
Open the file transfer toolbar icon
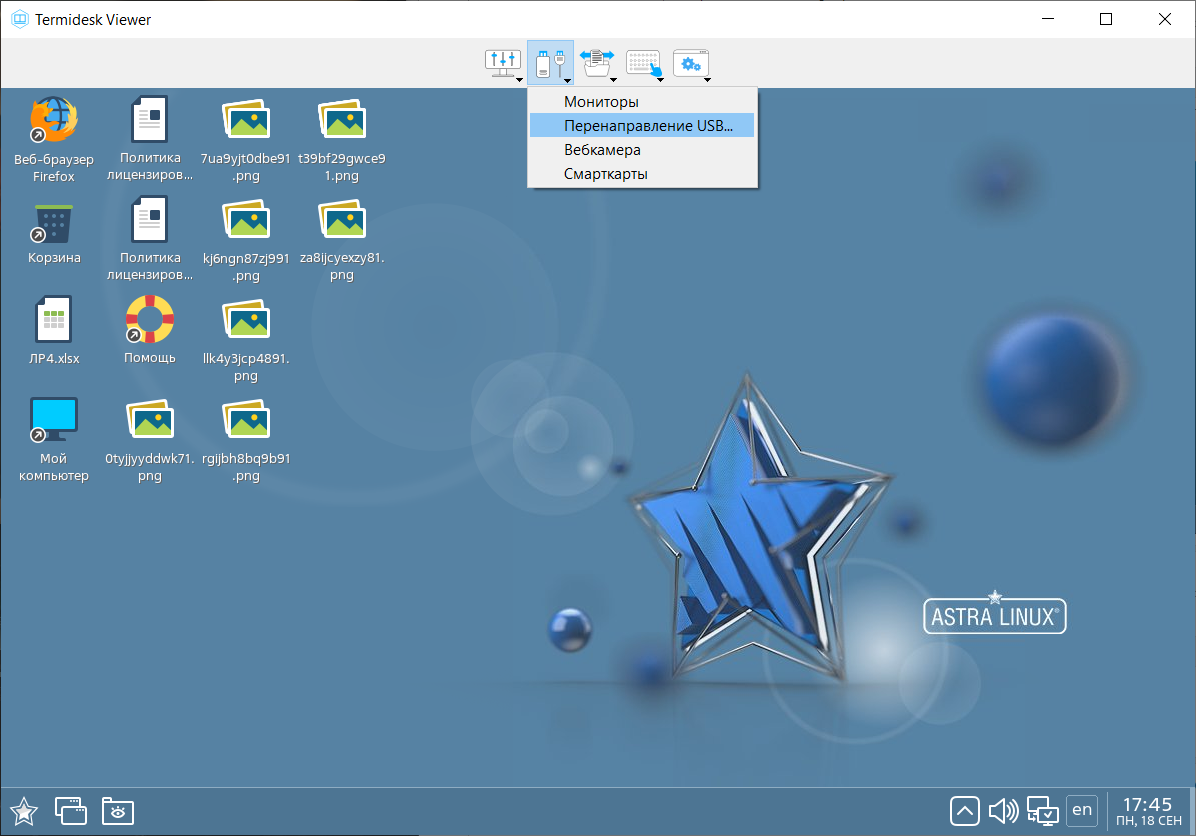click(x=596, y=63)
